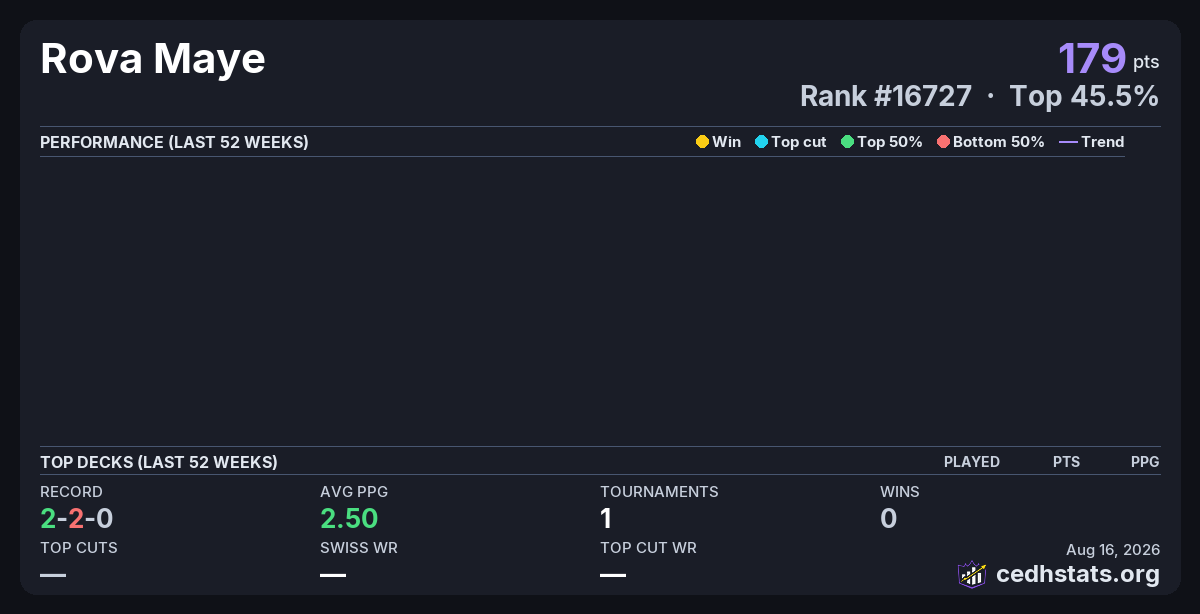This screenshot has height=614, width=1200.
Task: Click the green Top 50% legend dot
Action: point(847,142)
